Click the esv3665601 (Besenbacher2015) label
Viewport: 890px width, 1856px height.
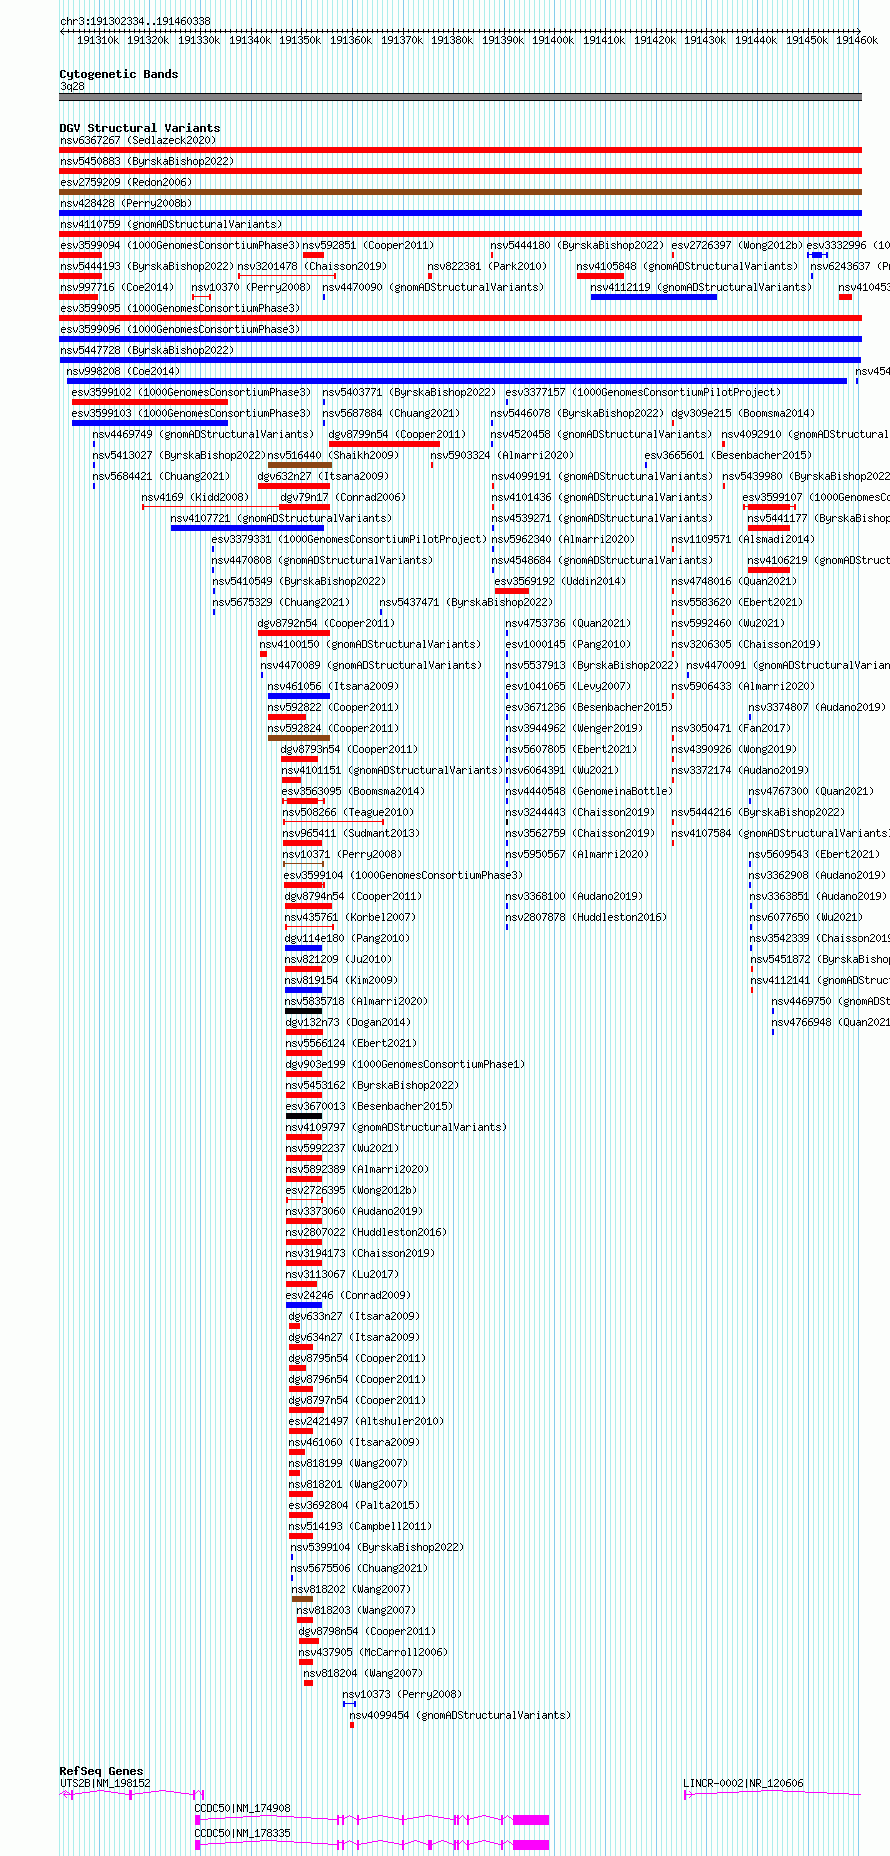pyautogui.click(x=729, y=456)
